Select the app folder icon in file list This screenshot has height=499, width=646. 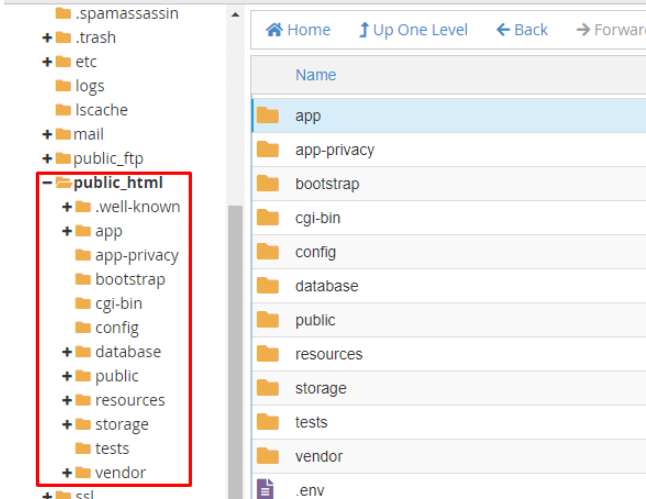(x=267, y=115)
